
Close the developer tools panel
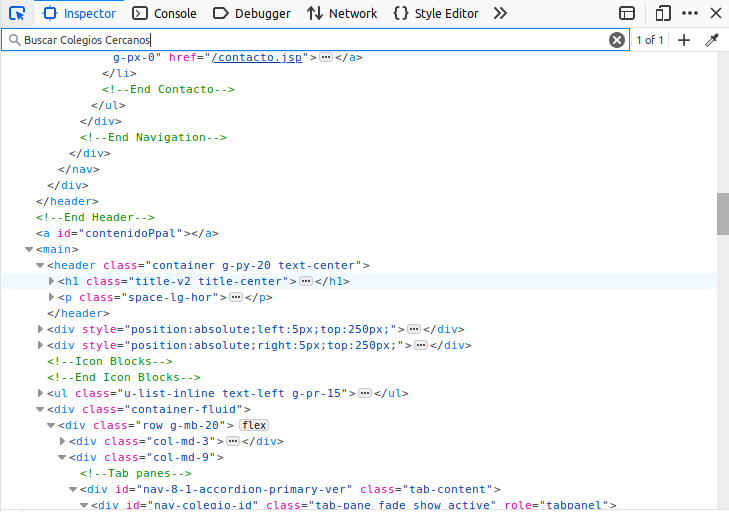715,13
